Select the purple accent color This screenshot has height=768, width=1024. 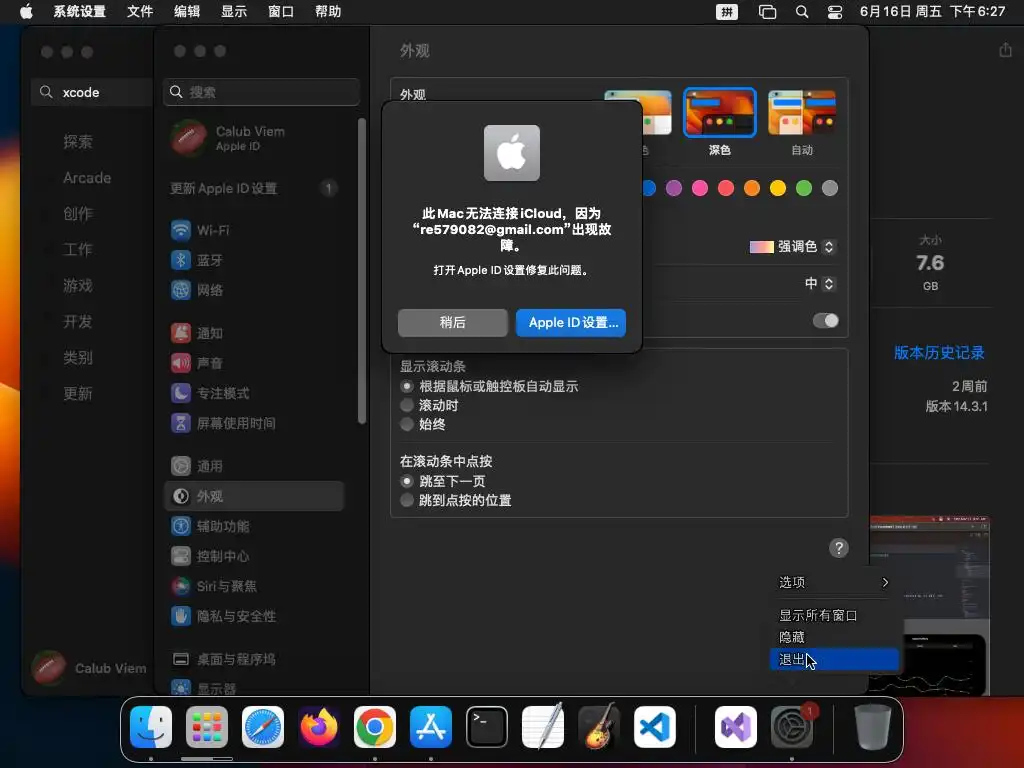673,188
